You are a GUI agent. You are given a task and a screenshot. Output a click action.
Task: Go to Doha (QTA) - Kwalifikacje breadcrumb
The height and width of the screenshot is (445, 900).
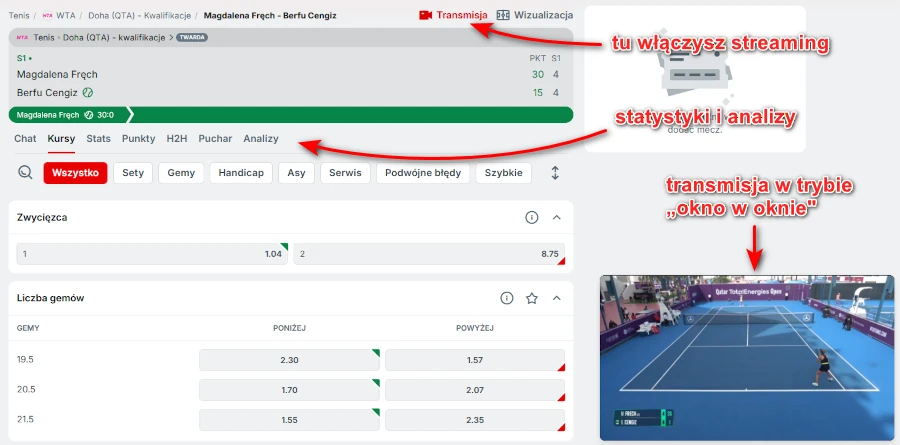point(139,16)
